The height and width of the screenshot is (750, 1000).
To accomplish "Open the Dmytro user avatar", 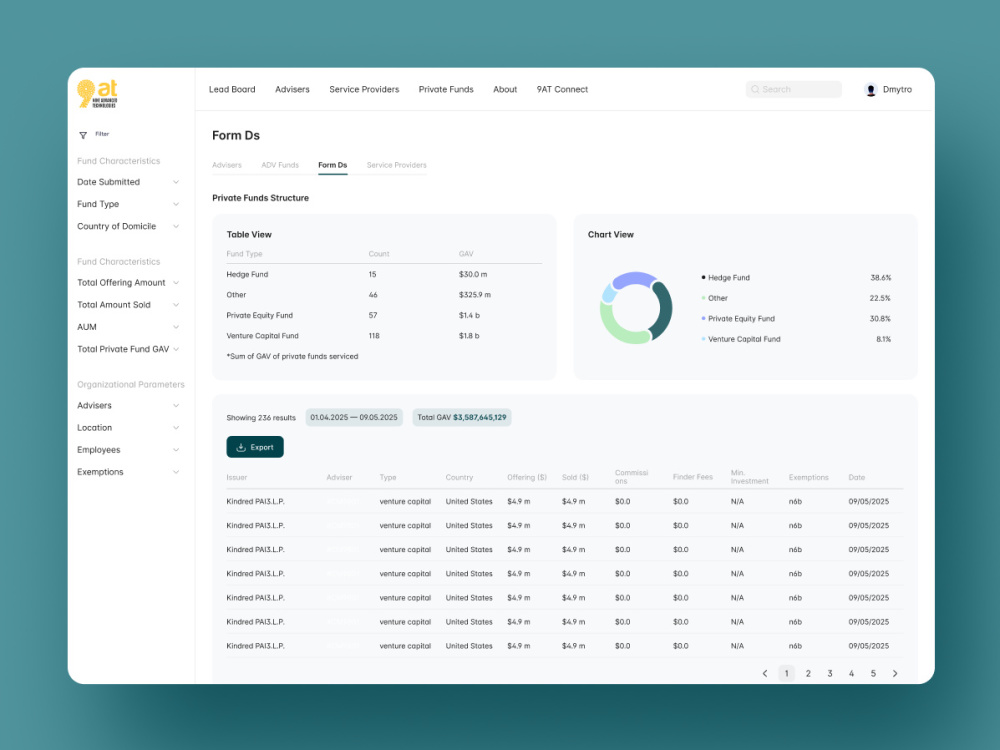I will point(871,90).
